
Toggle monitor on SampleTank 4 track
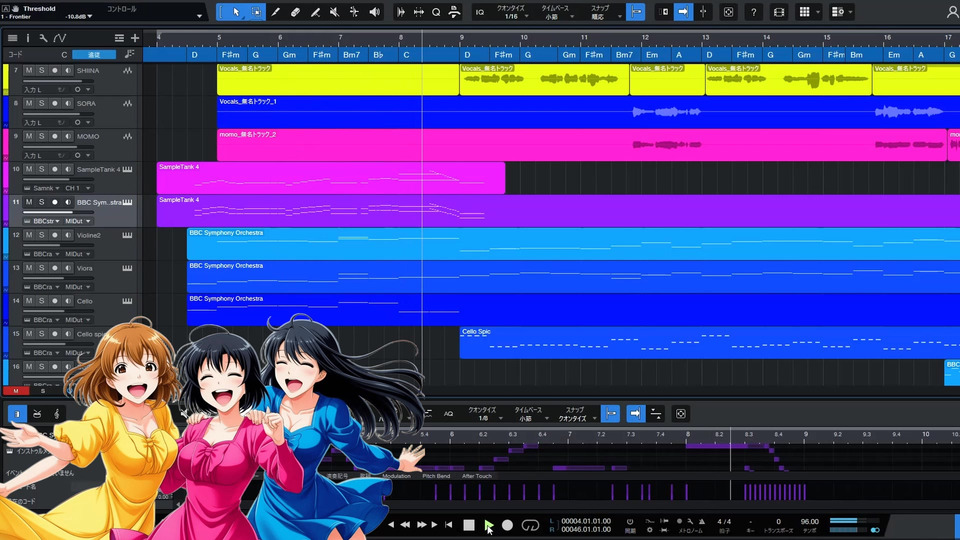pos(67,169)
